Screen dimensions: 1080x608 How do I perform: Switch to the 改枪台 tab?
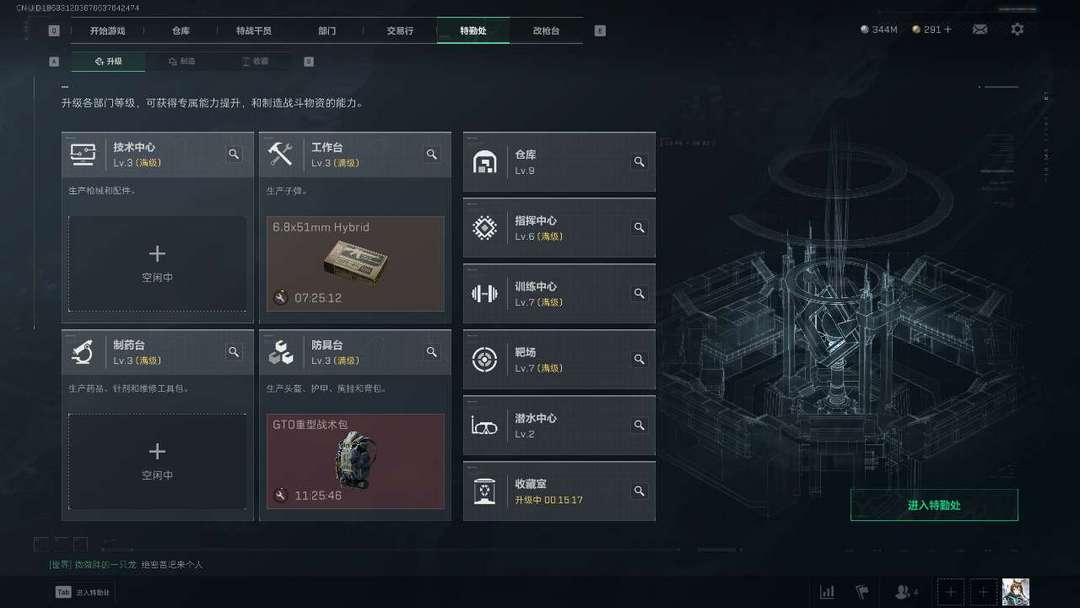(x=546, y=31)
